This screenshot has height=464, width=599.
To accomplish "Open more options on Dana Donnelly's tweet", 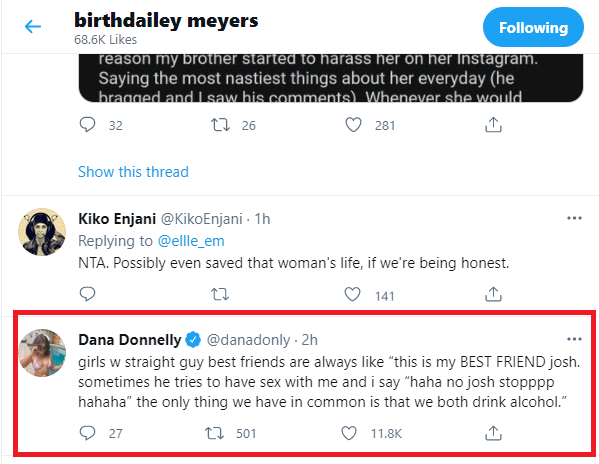I will coord(574,339).
